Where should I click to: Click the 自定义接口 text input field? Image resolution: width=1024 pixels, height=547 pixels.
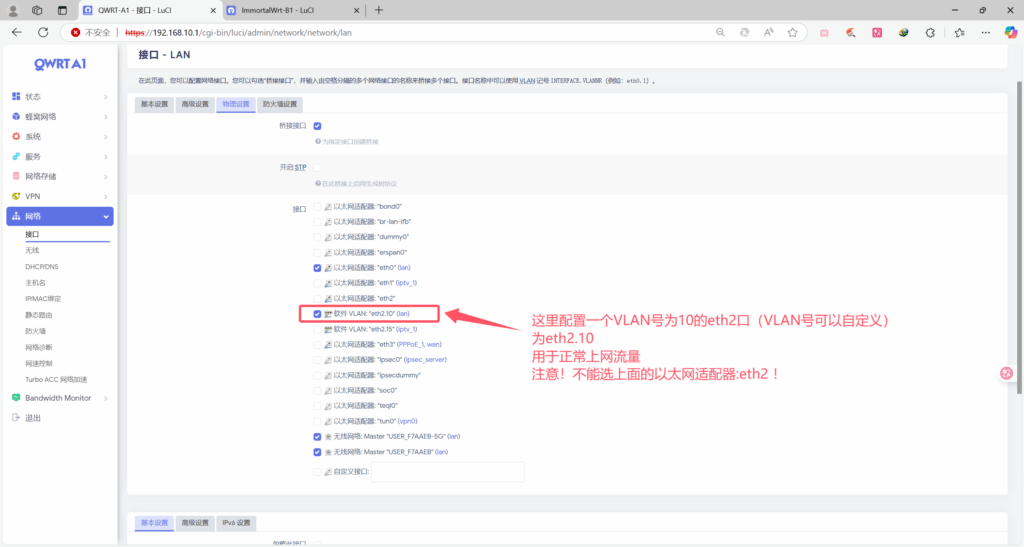pyautogui.click(x=447, y=471)
